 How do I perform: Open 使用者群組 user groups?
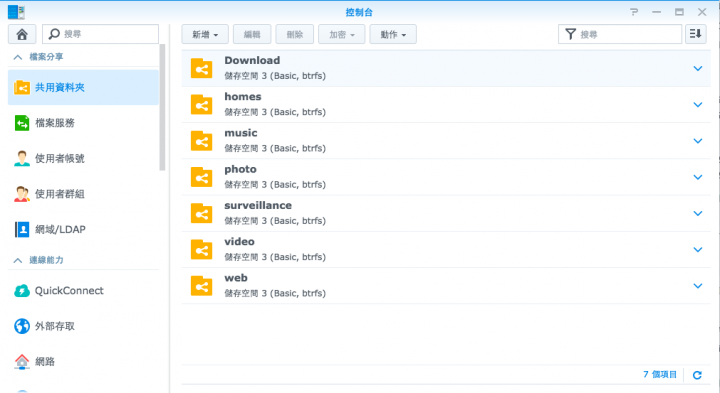83,194
